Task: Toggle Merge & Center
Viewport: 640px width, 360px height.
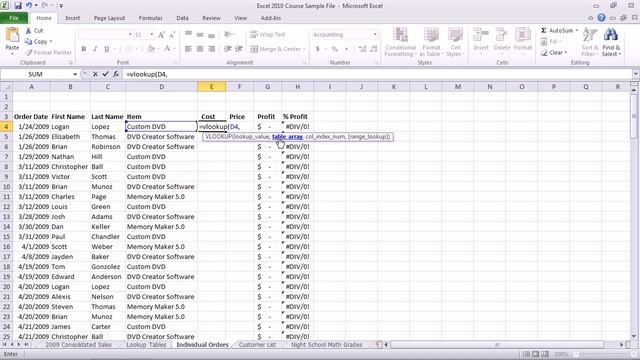Action: (x=276, y=49)
